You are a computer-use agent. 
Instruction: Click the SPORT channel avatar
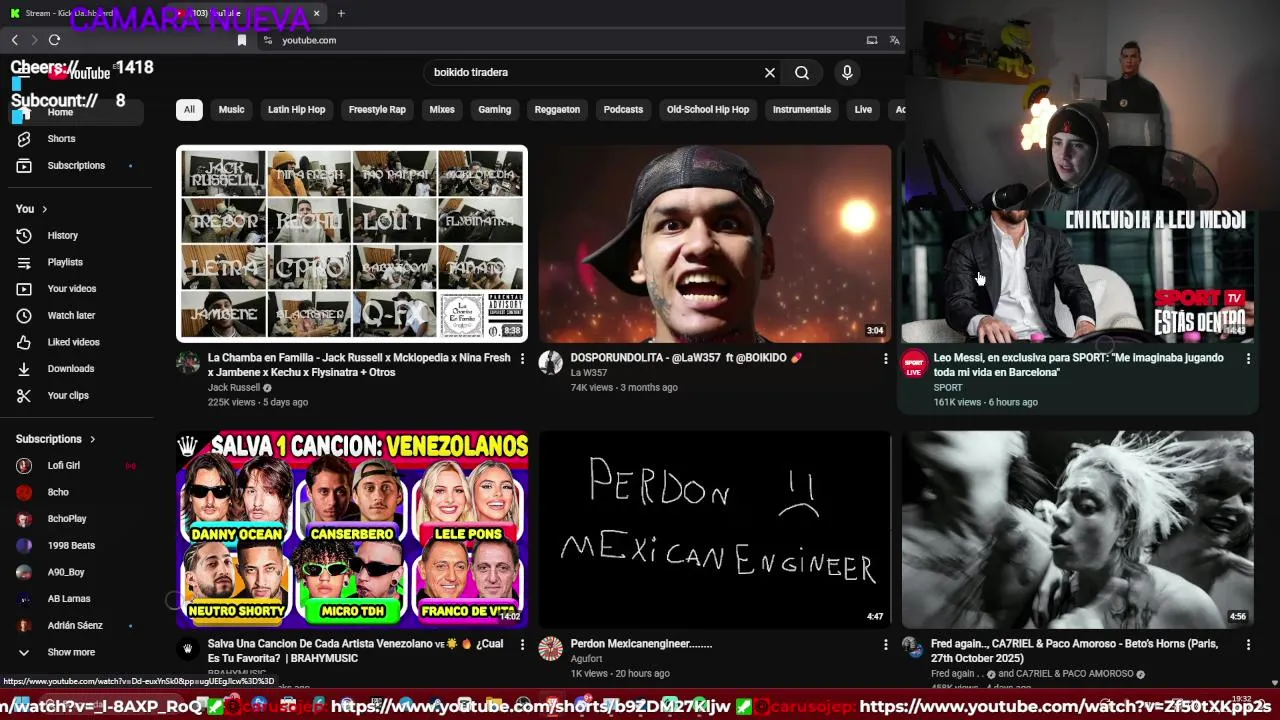point(914,364)
